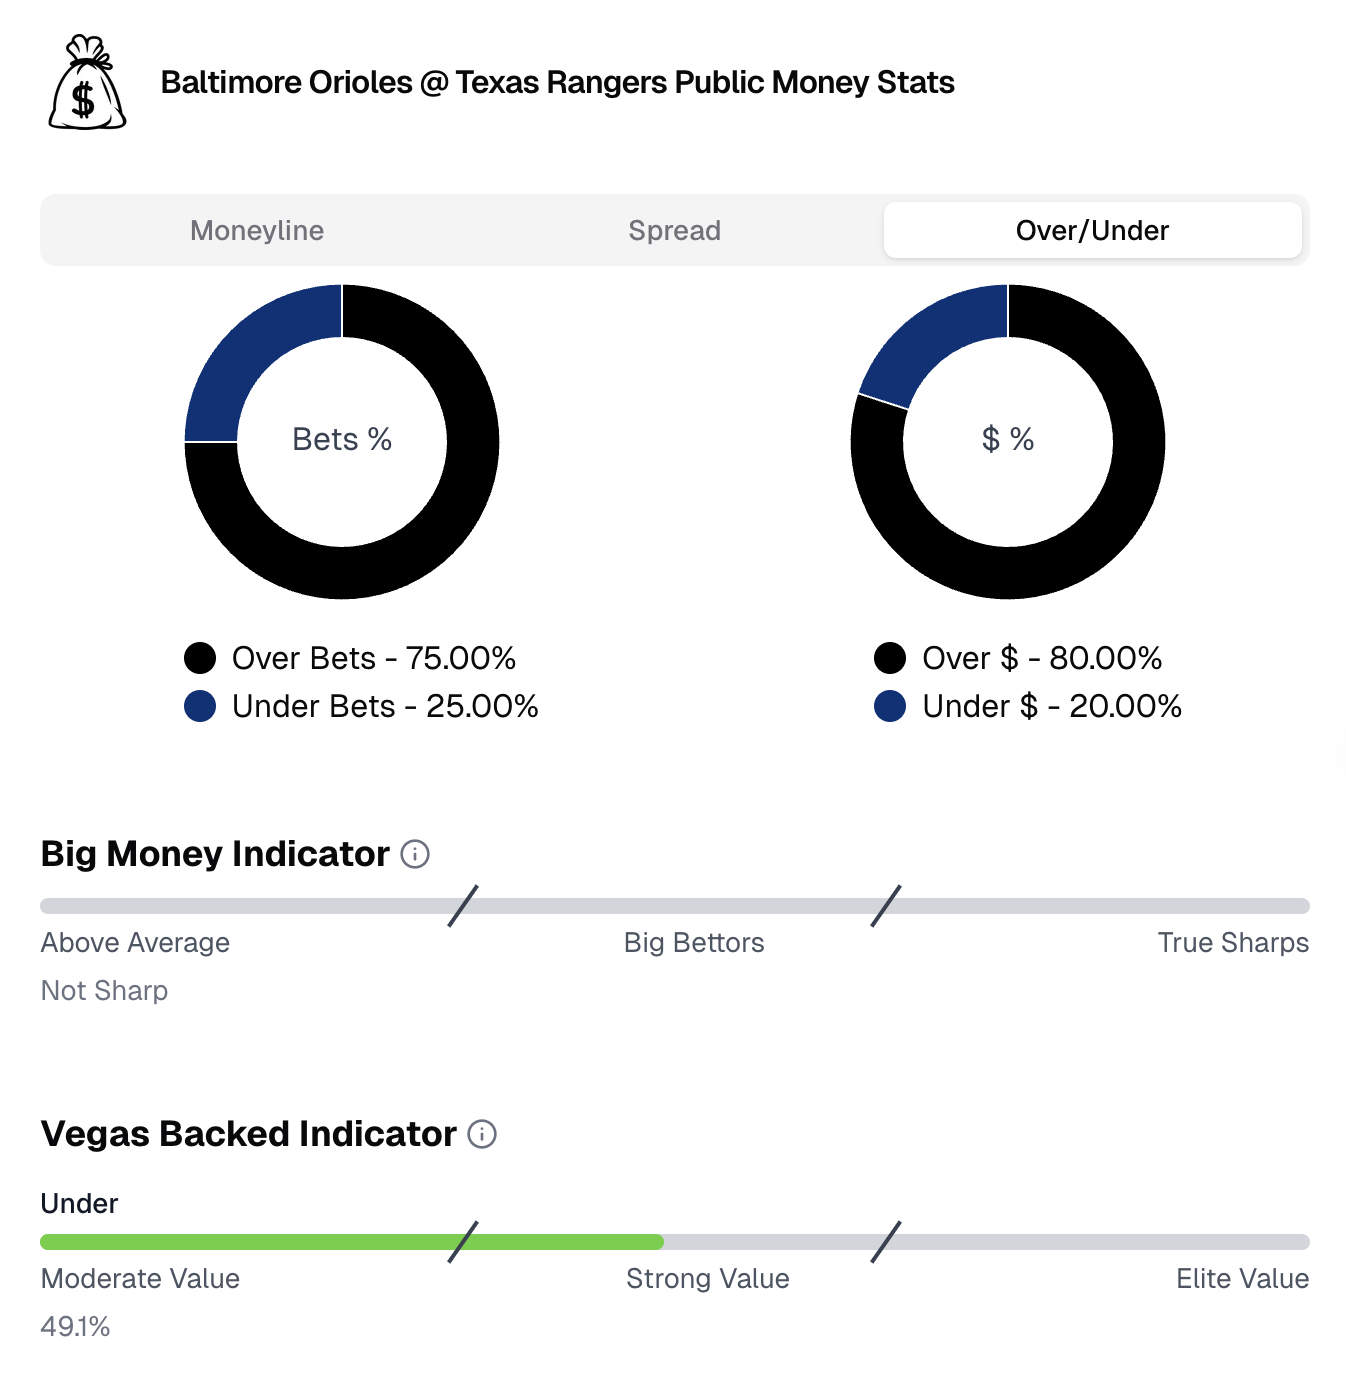The height and width of the screenshot is (1390, 1346).
Task: Click the Bets % donut chart
Action: [x=342, y=442]
